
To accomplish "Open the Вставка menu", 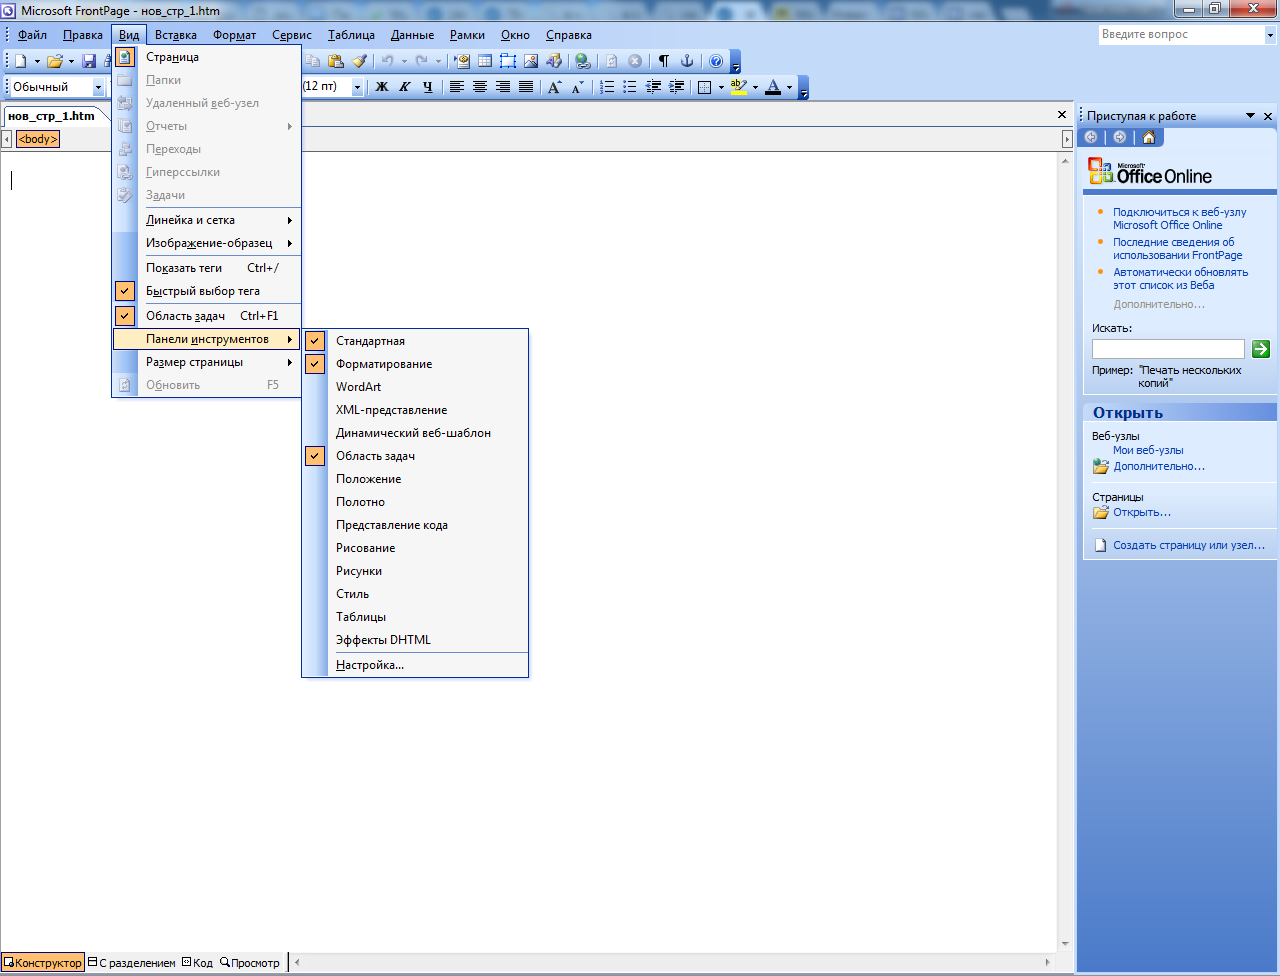I will click(176, 35).
